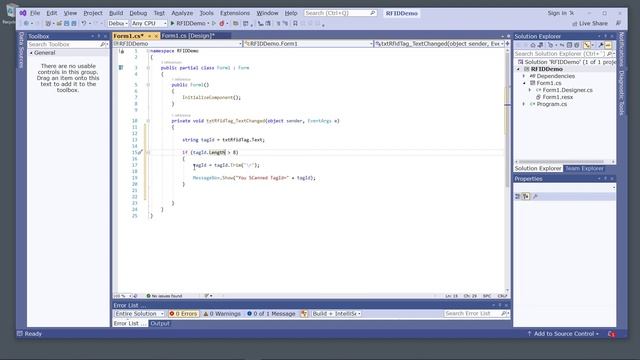
Task: Open the txtRfidTag_TextChanged member dropdown
Action: [x=439, y=43]
